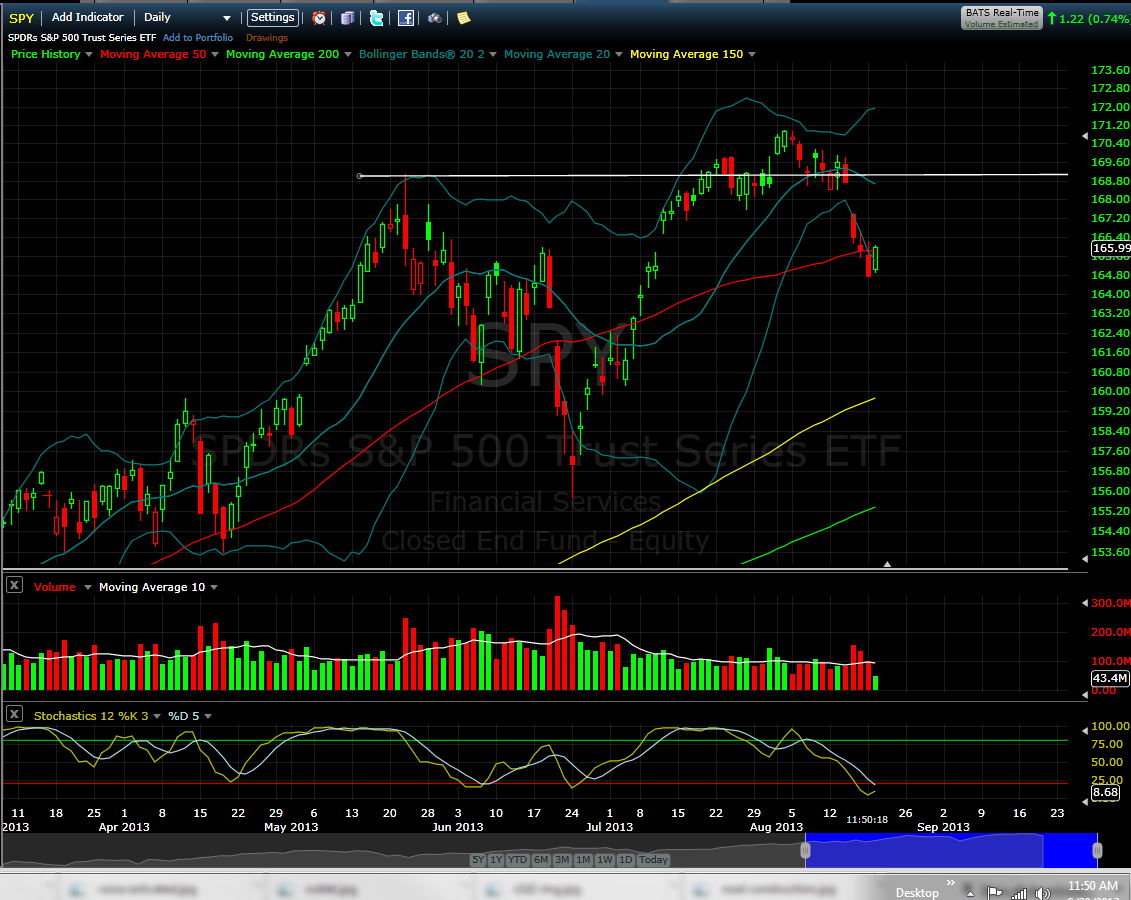The image size is (1131, 900).
Task: Click the 43.4M volume value tag
Action: click(1109, 678)
